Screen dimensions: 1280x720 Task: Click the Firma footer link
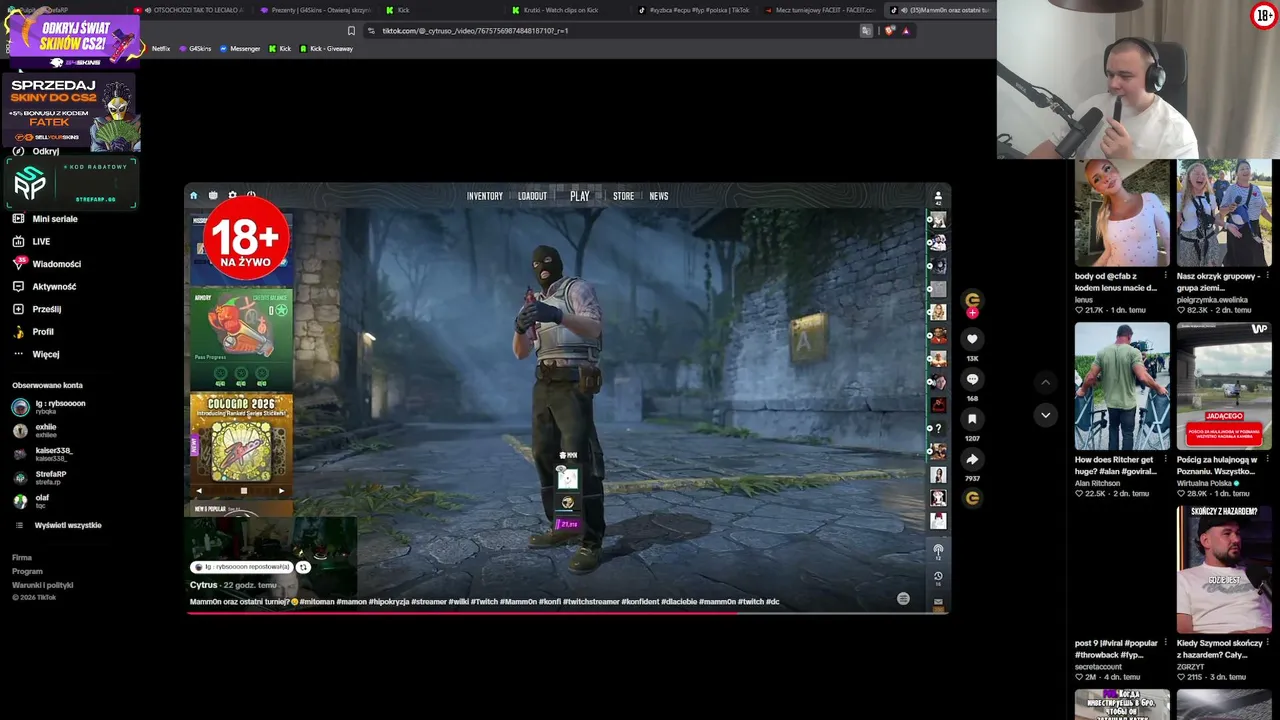tap(22, 557)
